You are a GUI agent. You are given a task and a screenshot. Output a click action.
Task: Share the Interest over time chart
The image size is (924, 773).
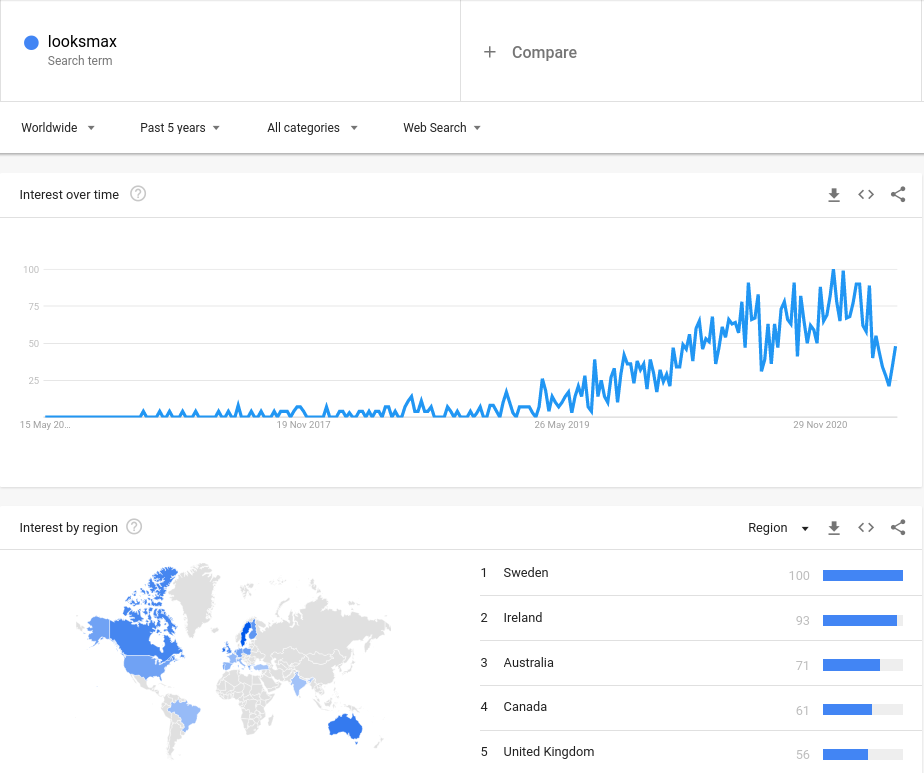[x=898, y=195]
